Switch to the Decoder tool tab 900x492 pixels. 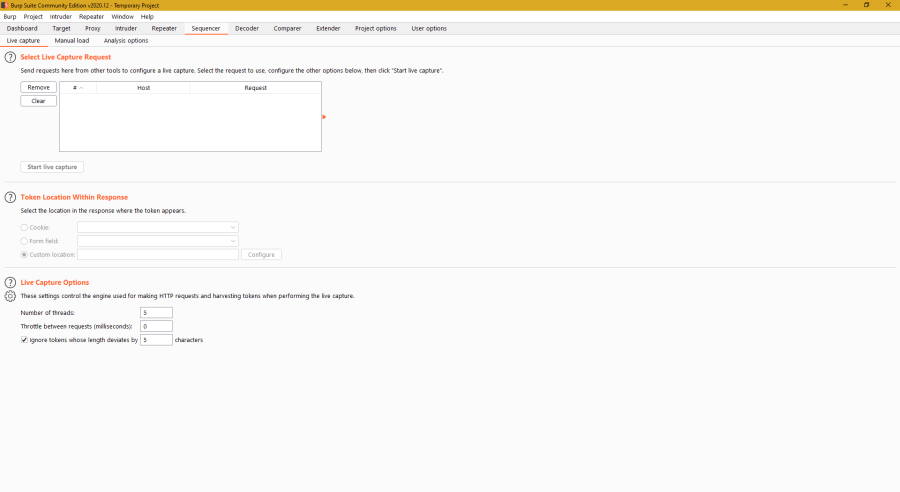(x=247, y=29)
